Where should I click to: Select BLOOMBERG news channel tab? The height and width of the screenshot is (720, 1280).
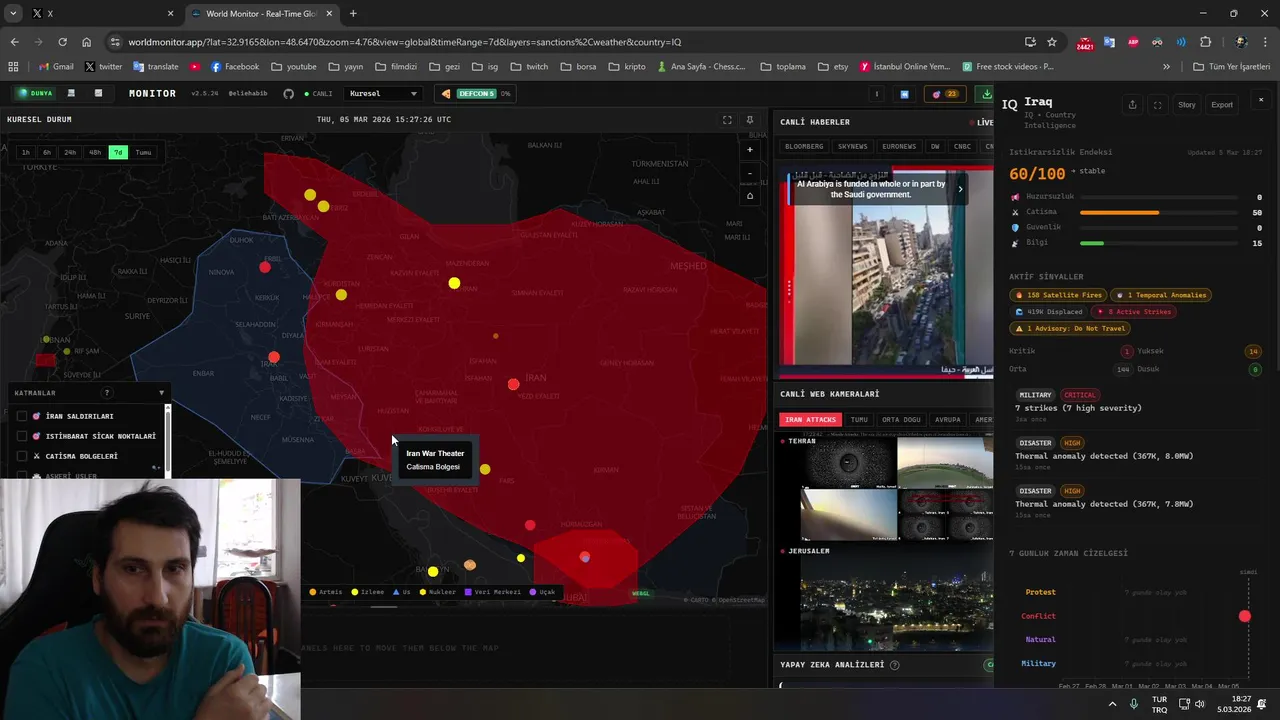pos(804,146)
